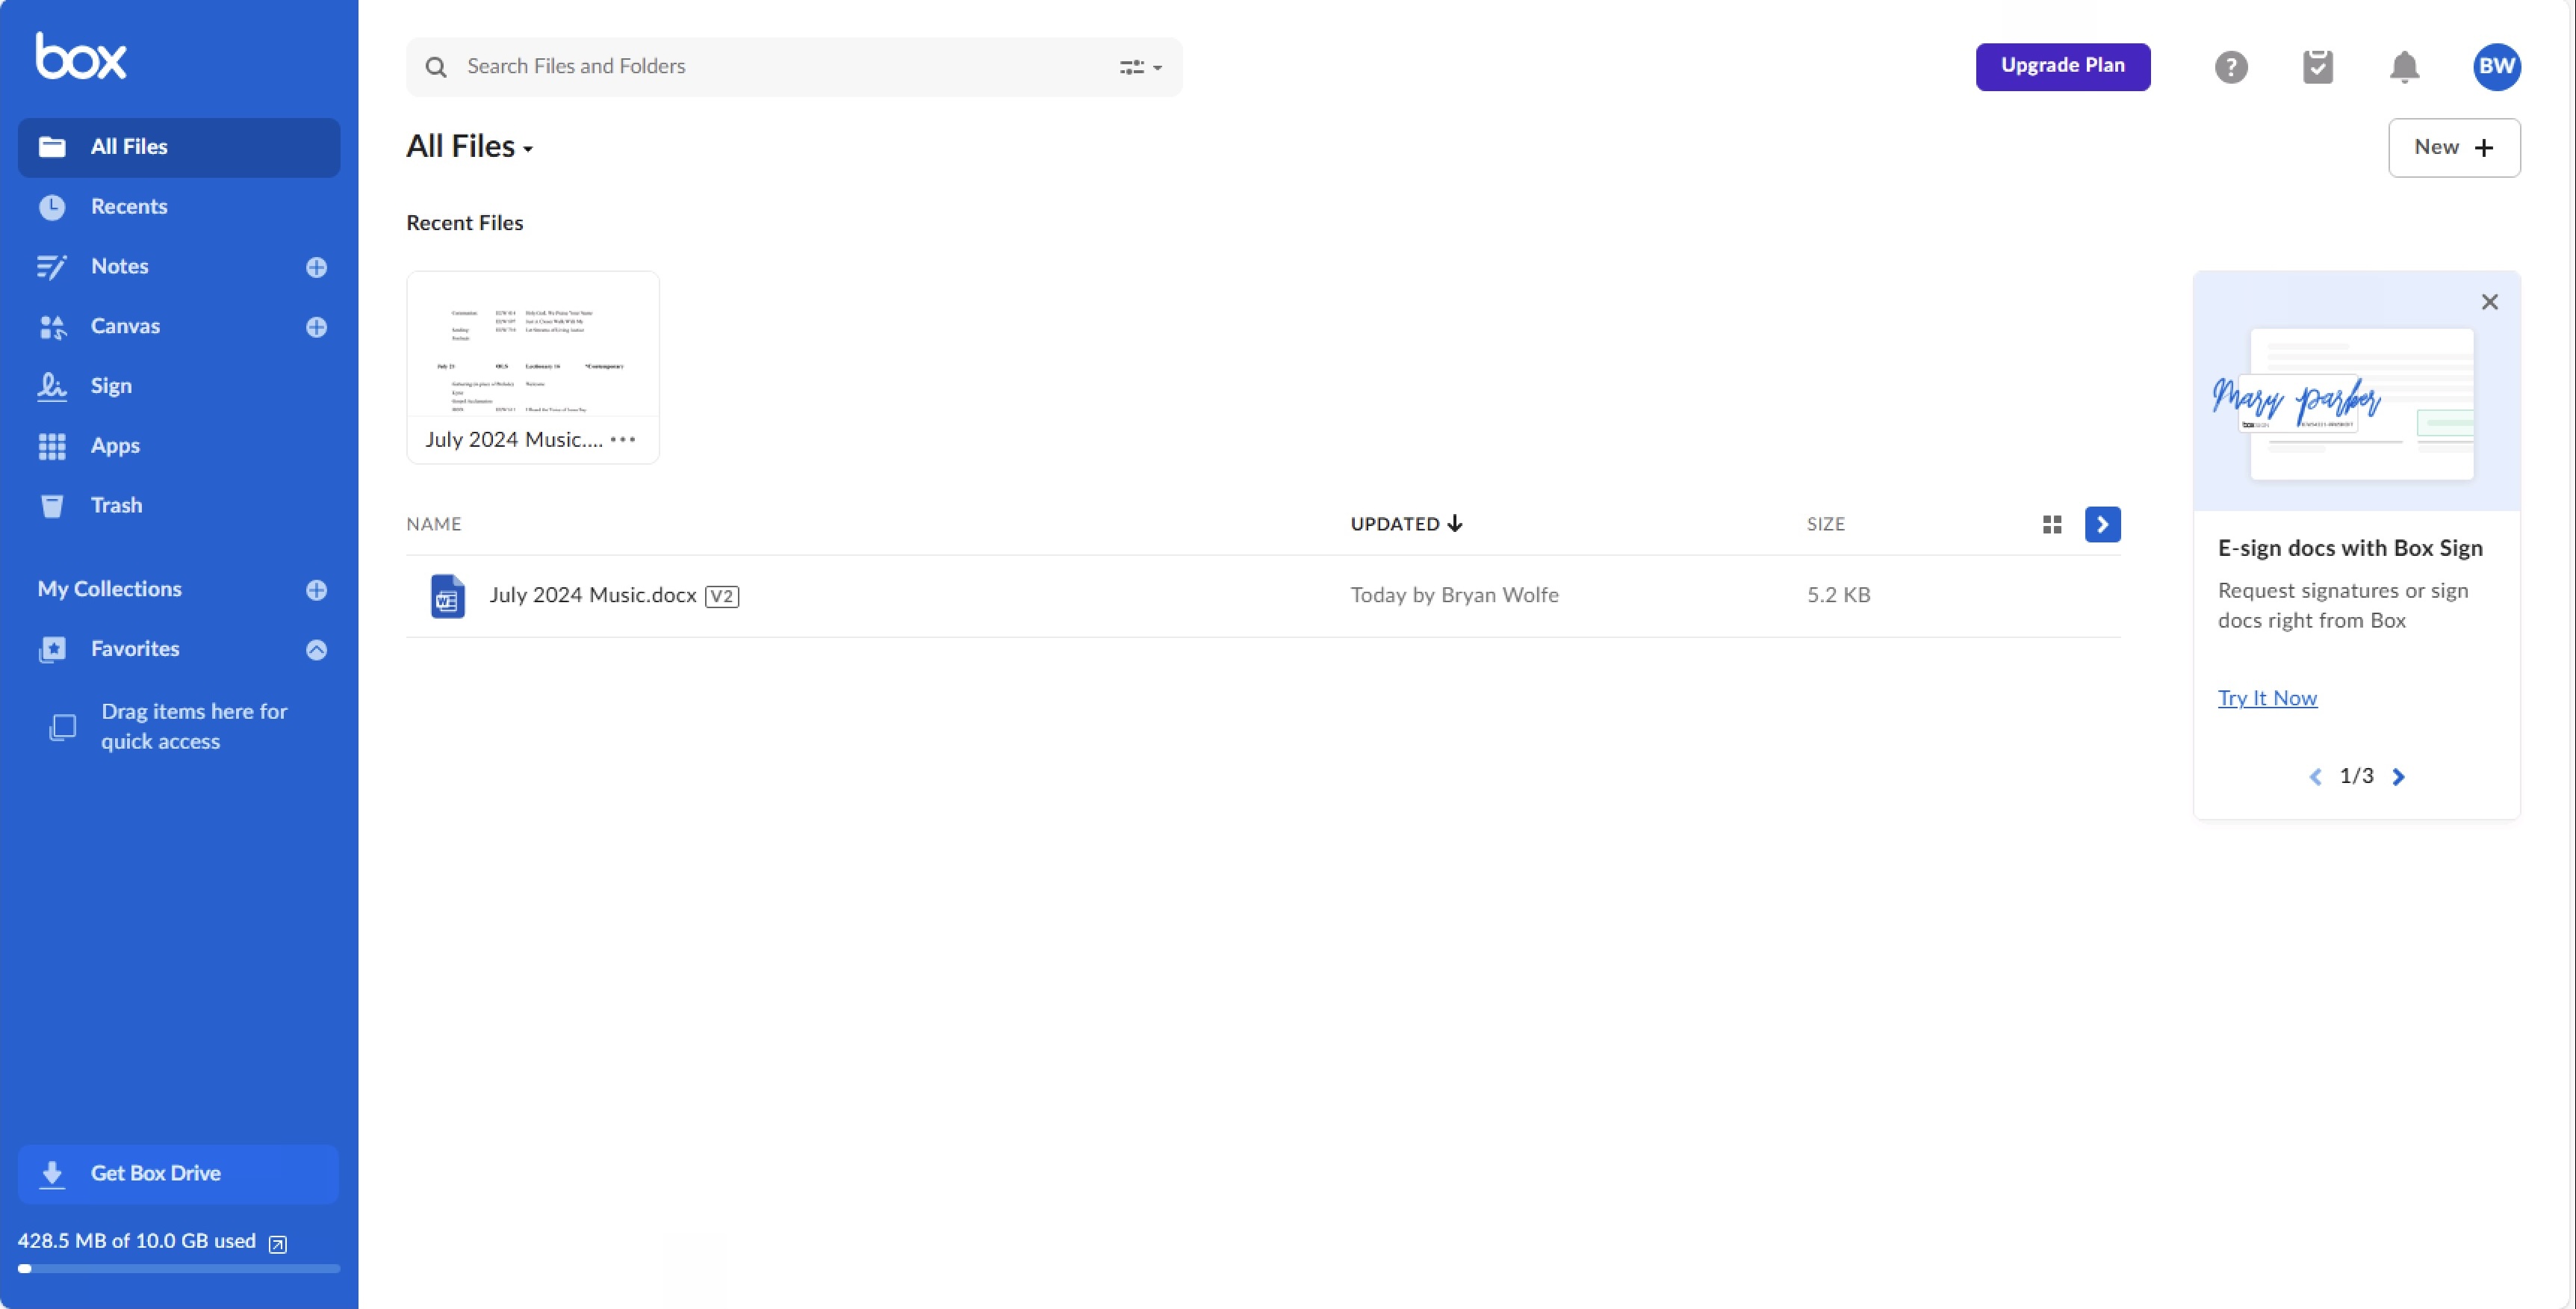Click the Search Files and Folders field
The image size is (2576, 1309).
pyautogui.click(x=794, y=67)
